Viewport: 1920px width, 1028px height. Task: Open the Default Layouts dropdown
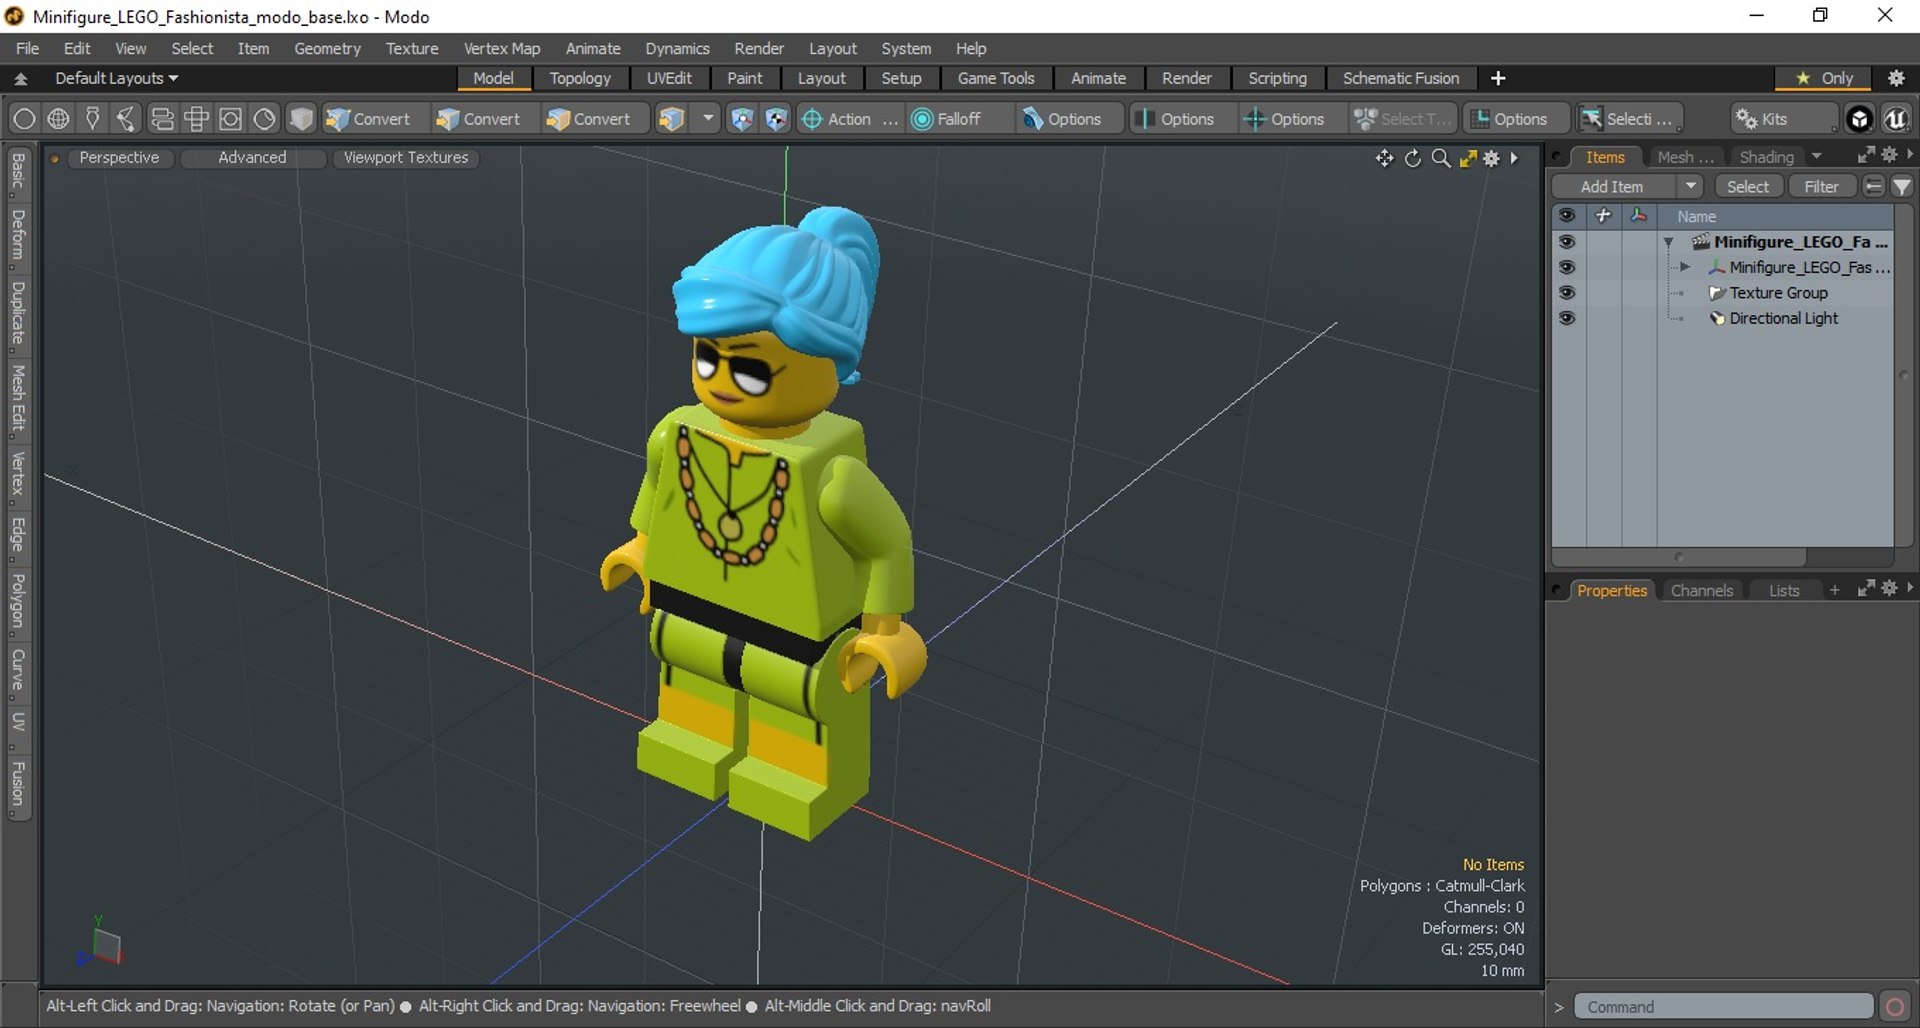(116, 78)
